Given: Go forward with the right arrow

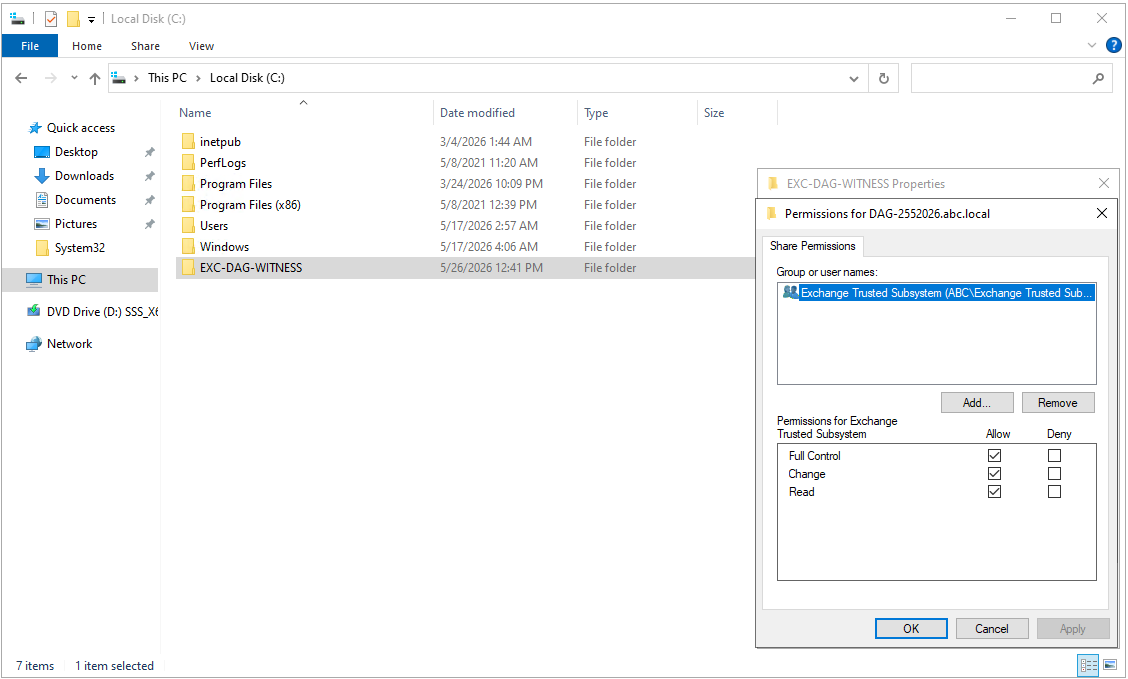Looking at the screenshot, I should click(50, 78).
